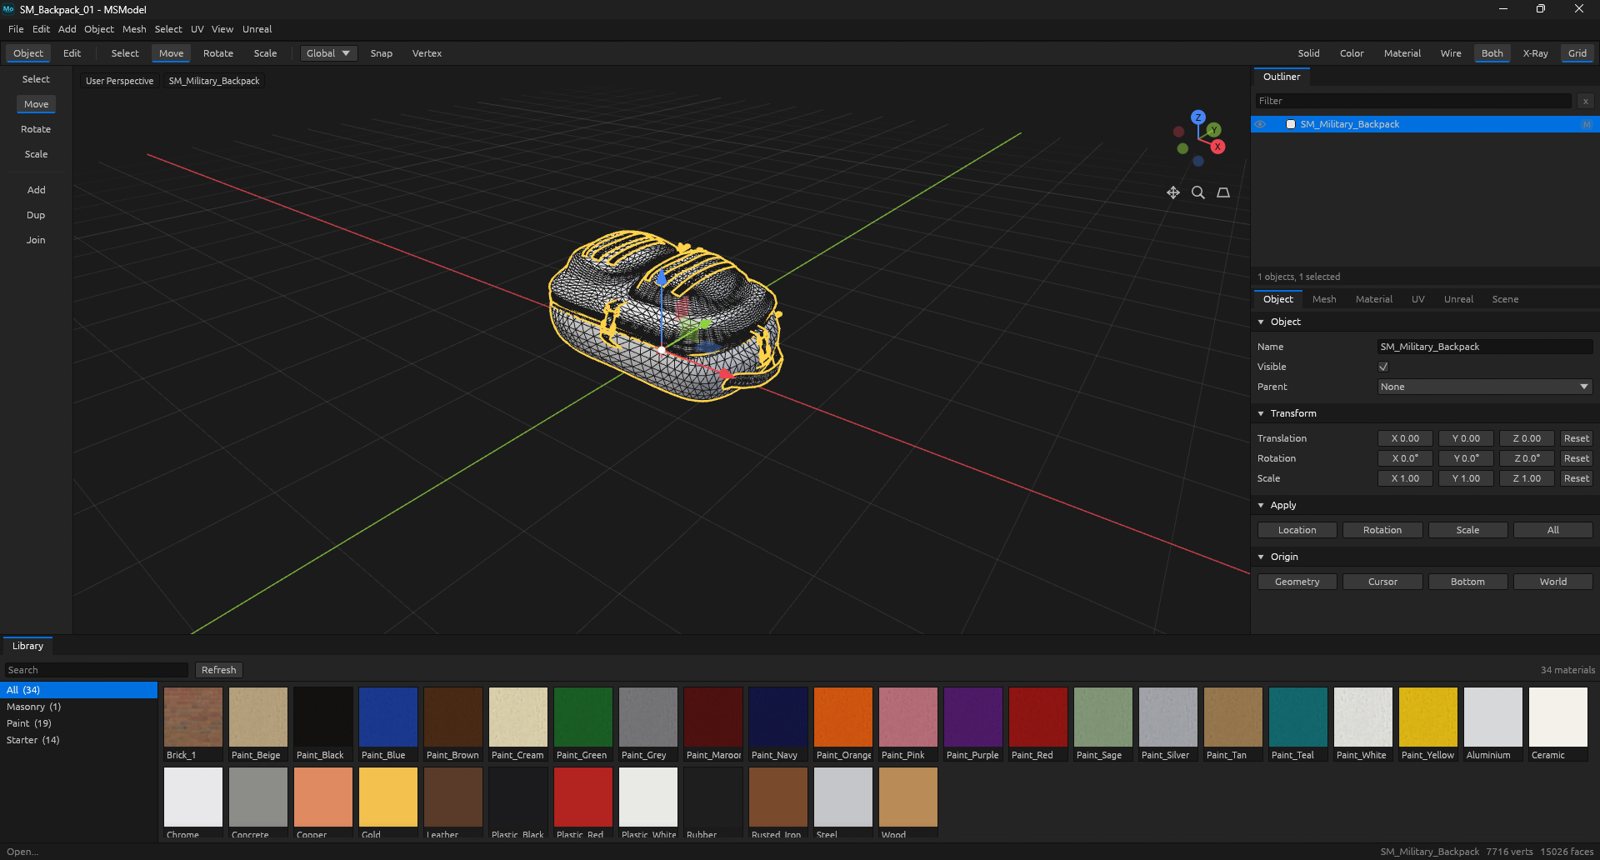
Task: Click the red X axis on the viewport gizmo
Action: pyautogui.click(x=1218, y=147)
